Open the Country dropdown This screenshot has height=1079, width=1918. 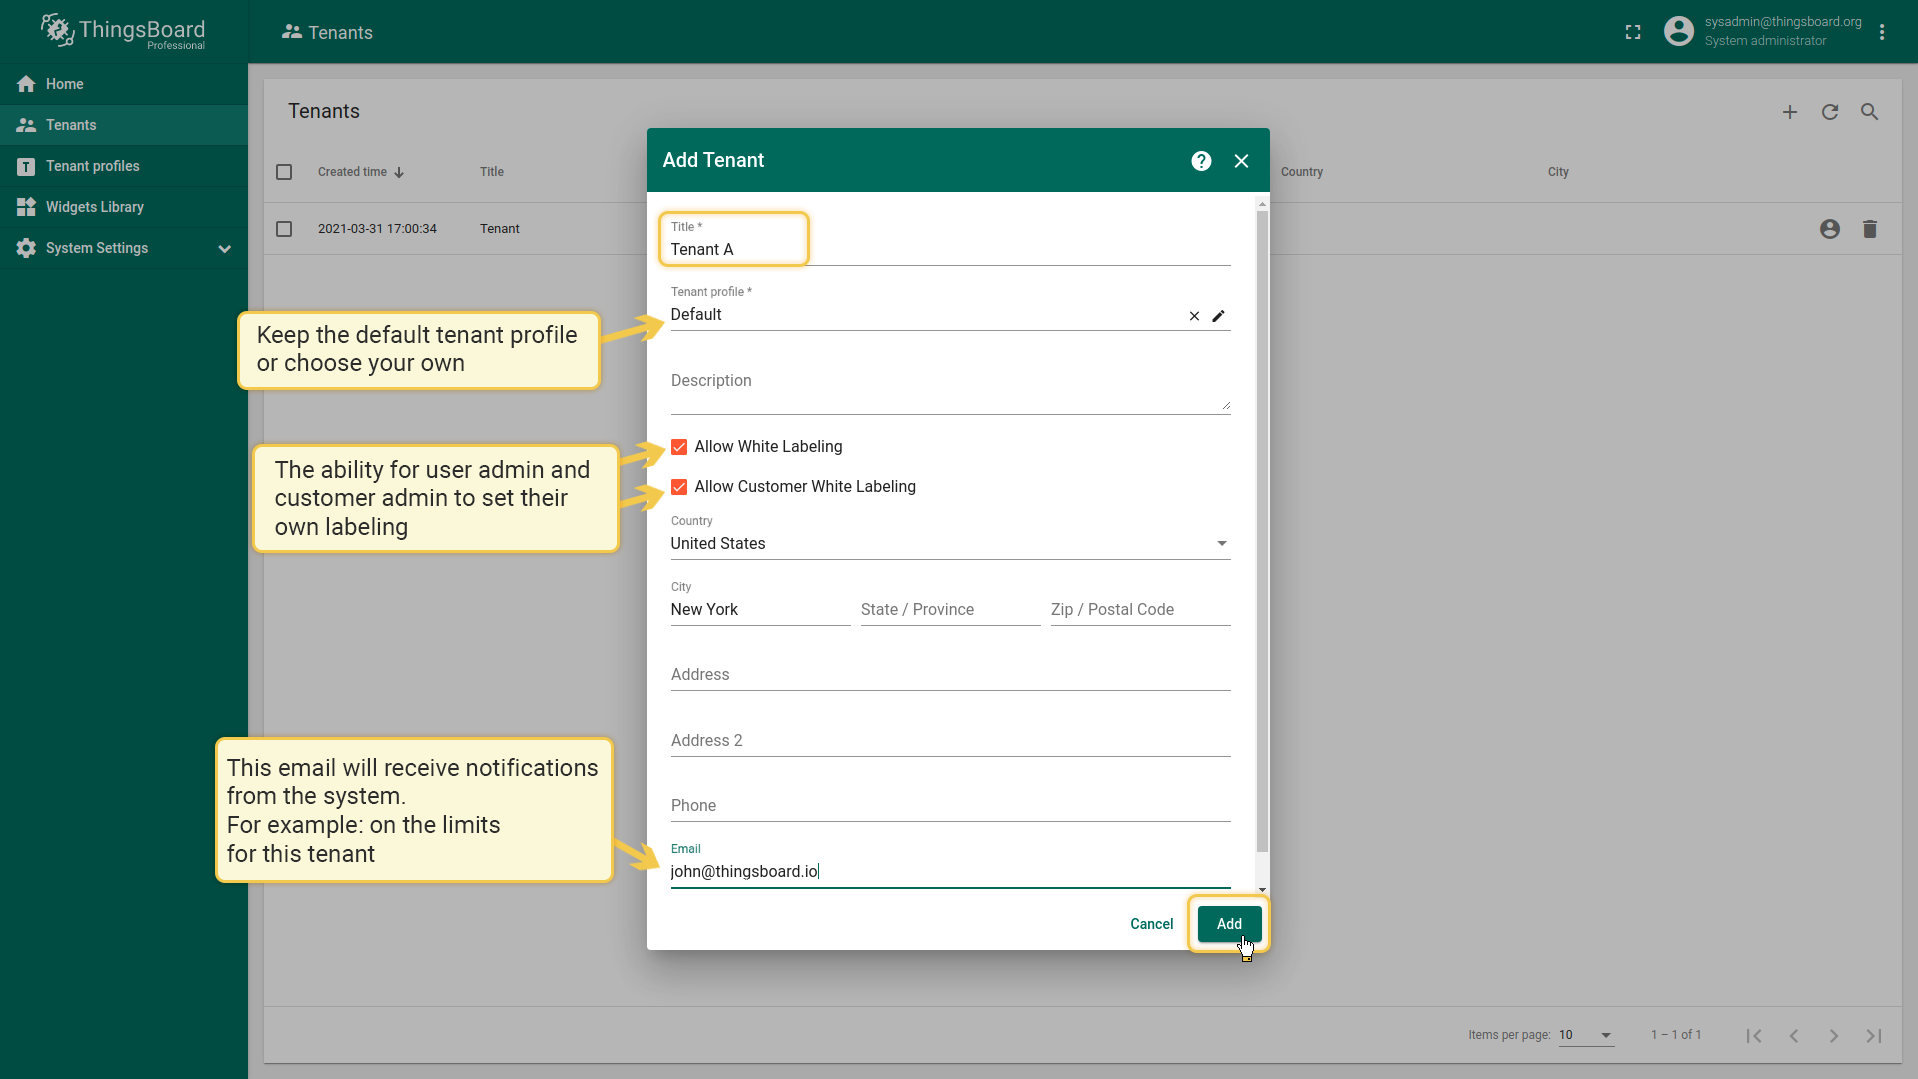coord(950,543)
